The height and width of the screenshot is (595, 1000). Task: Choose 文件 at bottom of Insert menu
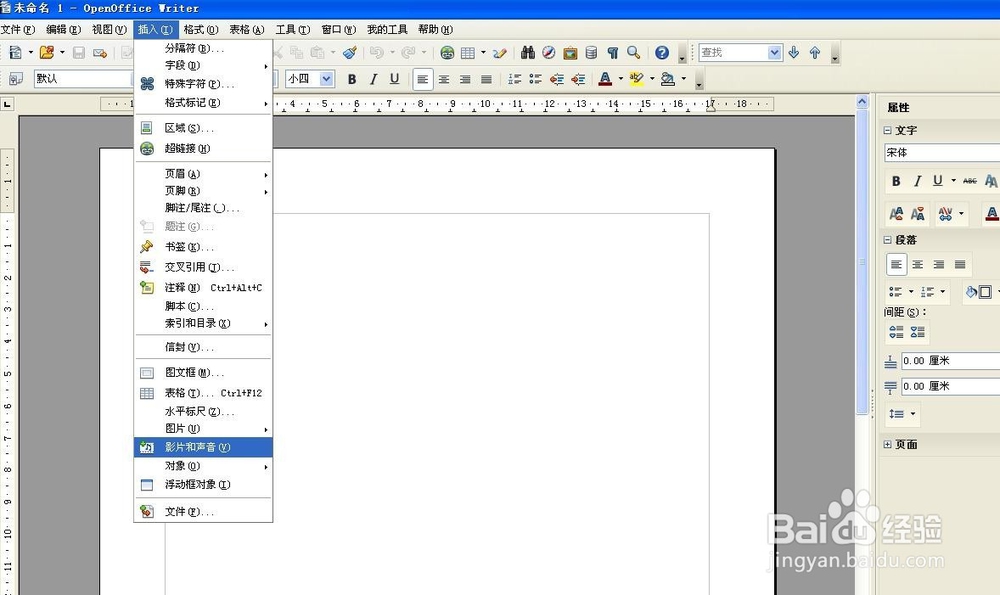click(x=203, y=511)
